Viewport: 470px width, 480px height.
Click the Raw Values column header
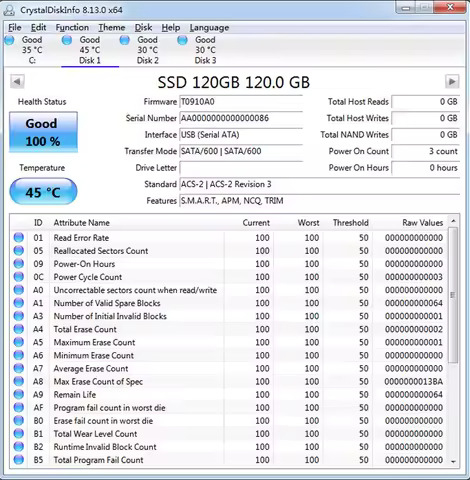coord(422,223)
